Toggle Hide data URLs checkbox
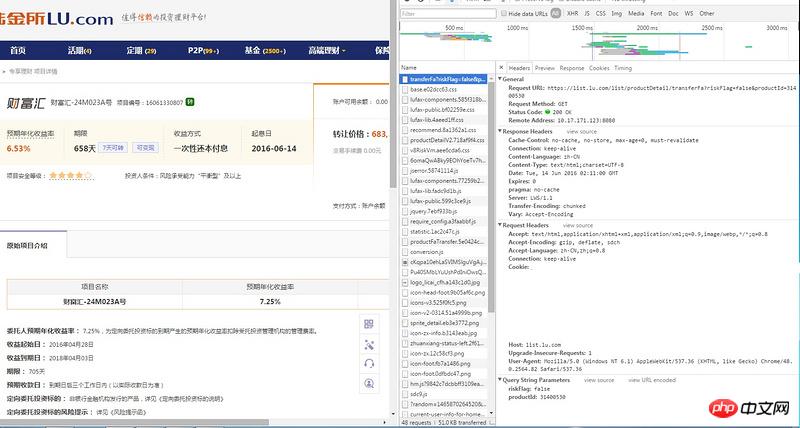Screen dimensions: 800x428 point(504,14)
